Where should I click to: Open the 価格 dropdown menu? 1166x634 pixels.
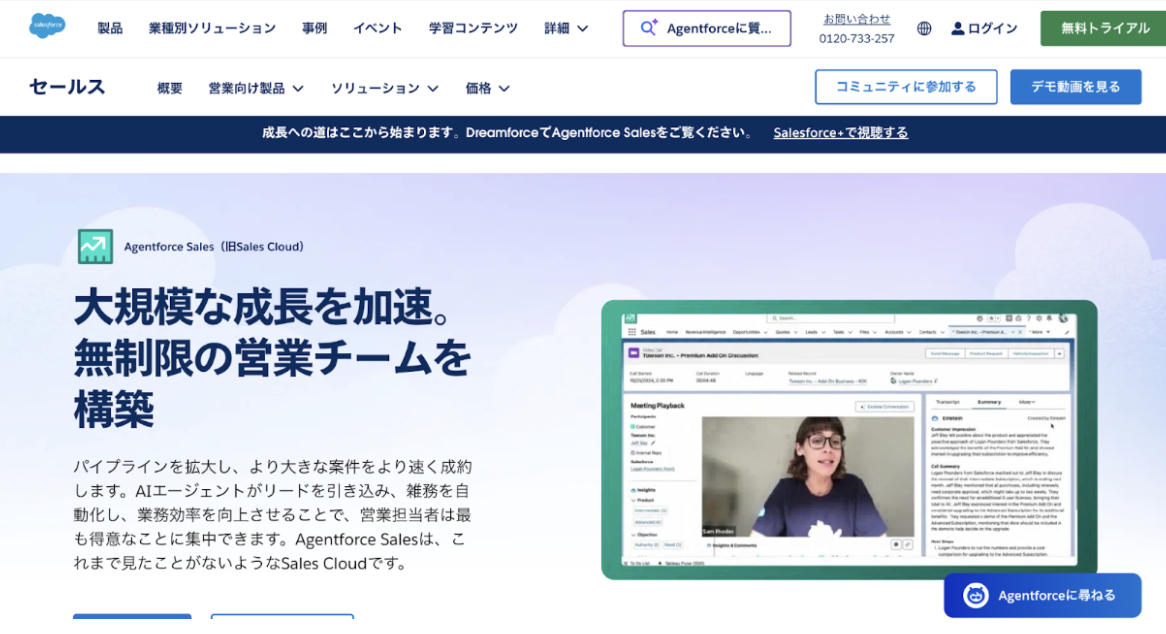pyautogui.click(x=487, y=88)
